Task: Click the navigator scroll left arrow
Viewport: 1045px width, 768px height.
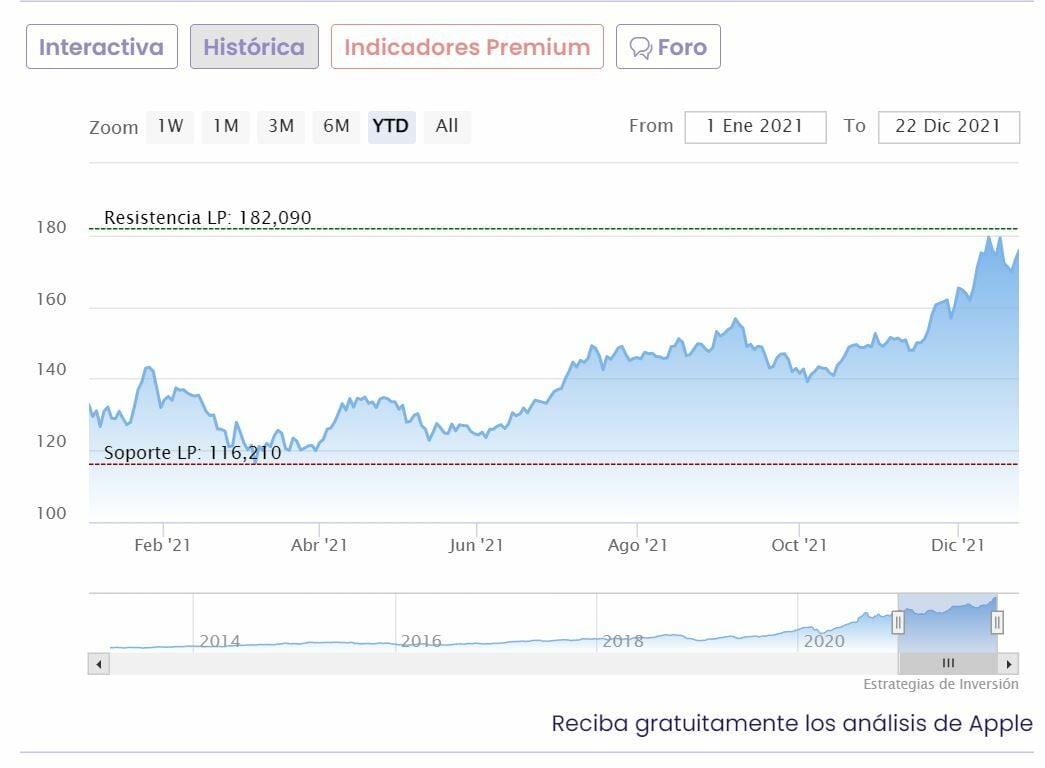Action: pos(98,664)
